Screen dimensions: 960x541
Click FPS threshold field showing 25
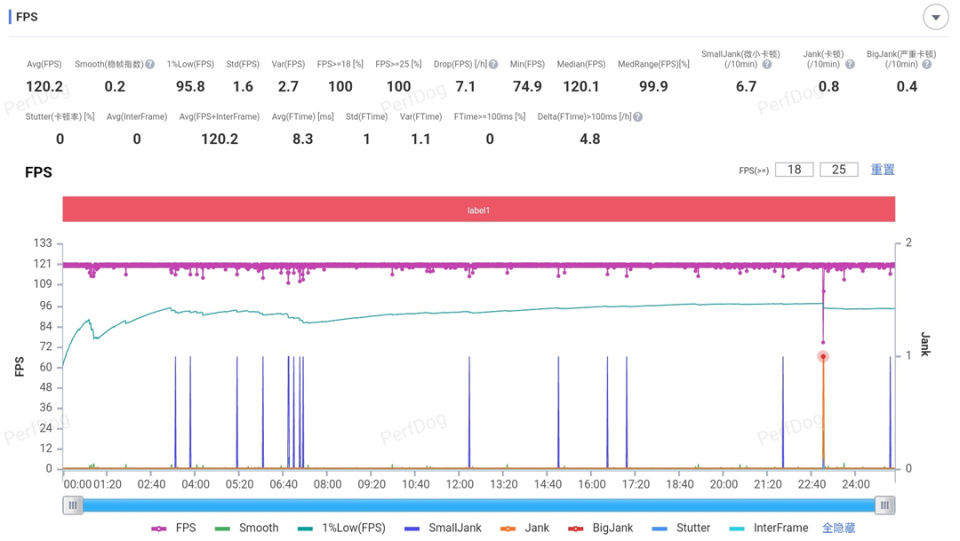(x=839, y=170)
